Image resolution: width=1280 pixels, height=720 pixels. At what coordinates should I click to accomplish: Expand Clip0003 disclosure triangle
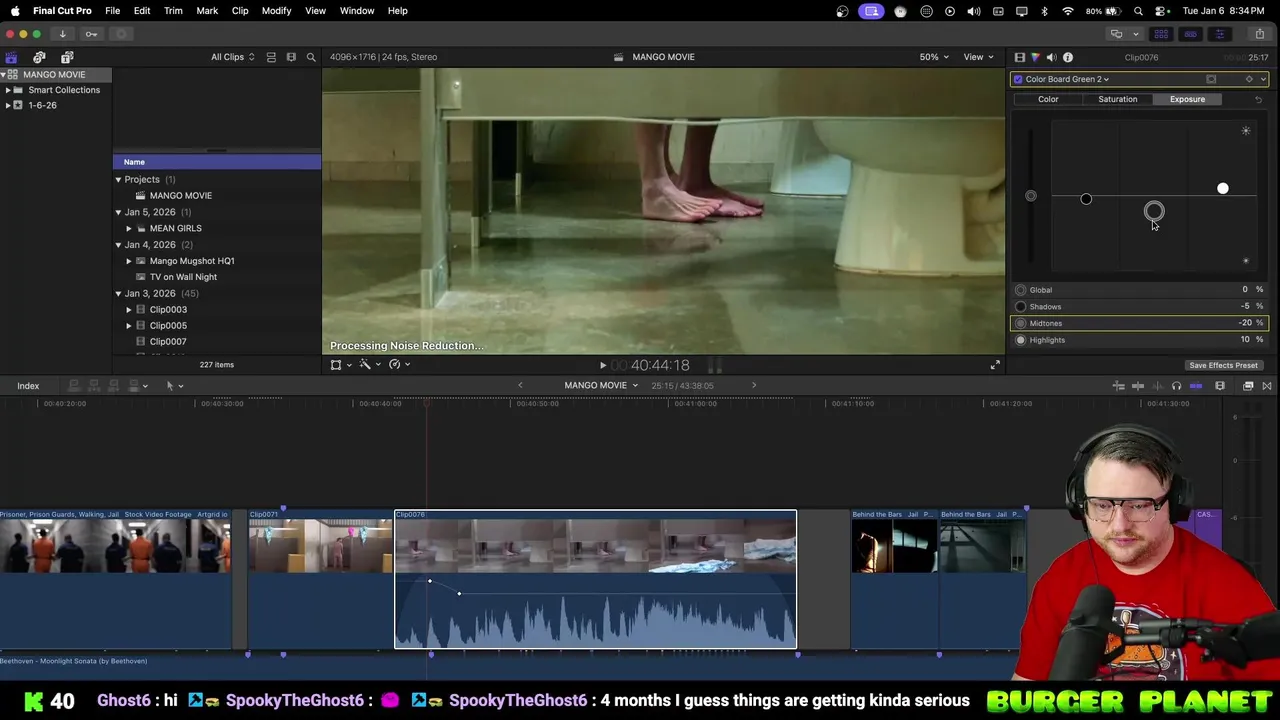pos(129,310)
